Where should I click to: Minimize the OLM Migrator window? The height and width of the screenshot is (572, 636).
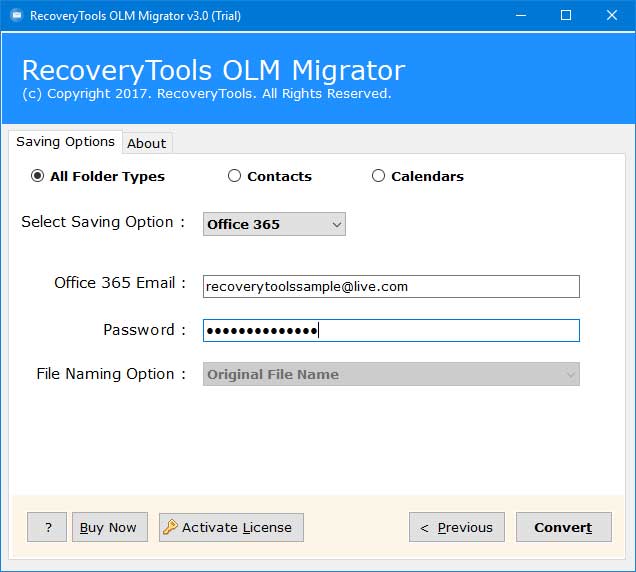(x=521, y=15)
